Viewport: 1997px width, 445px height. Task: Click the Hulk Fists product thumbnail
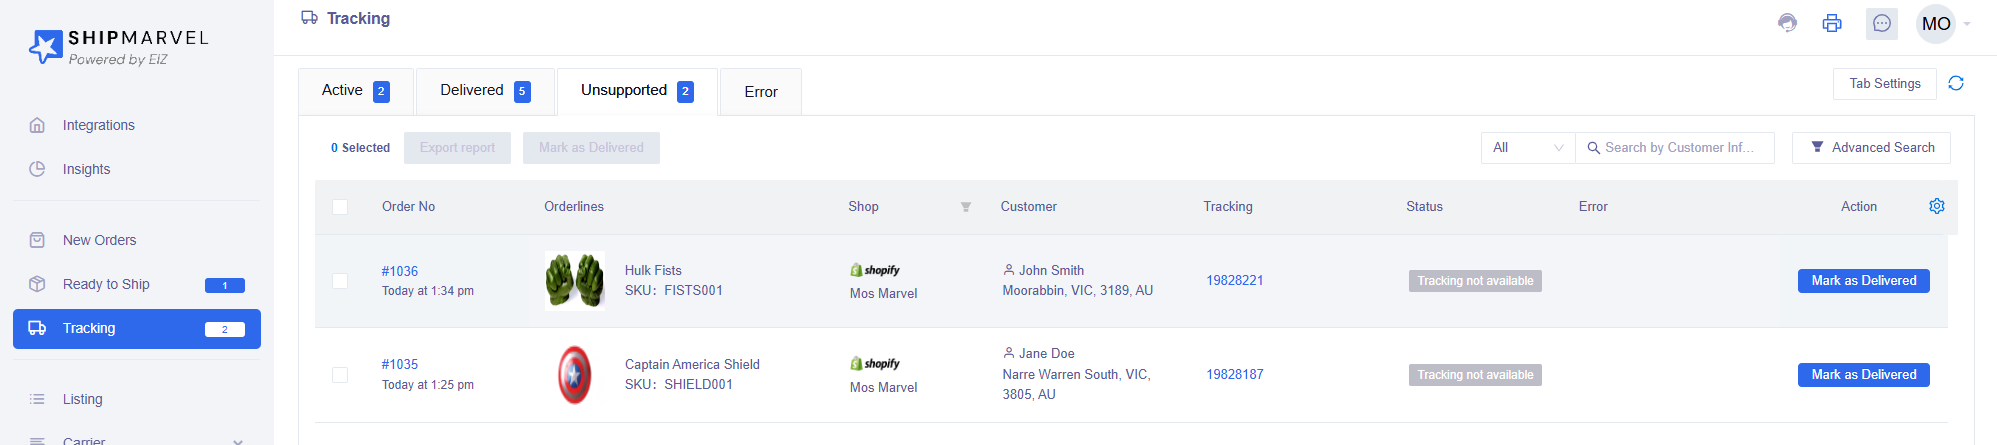coord(575,281)
